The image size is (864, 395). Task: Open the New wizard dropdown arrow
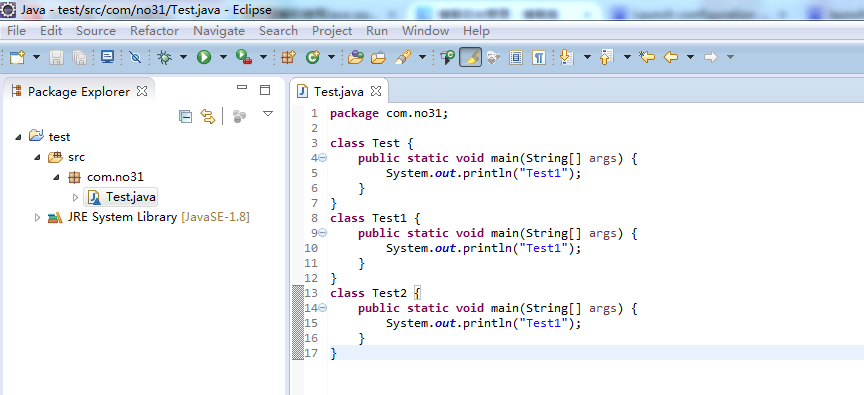(36, 57)
